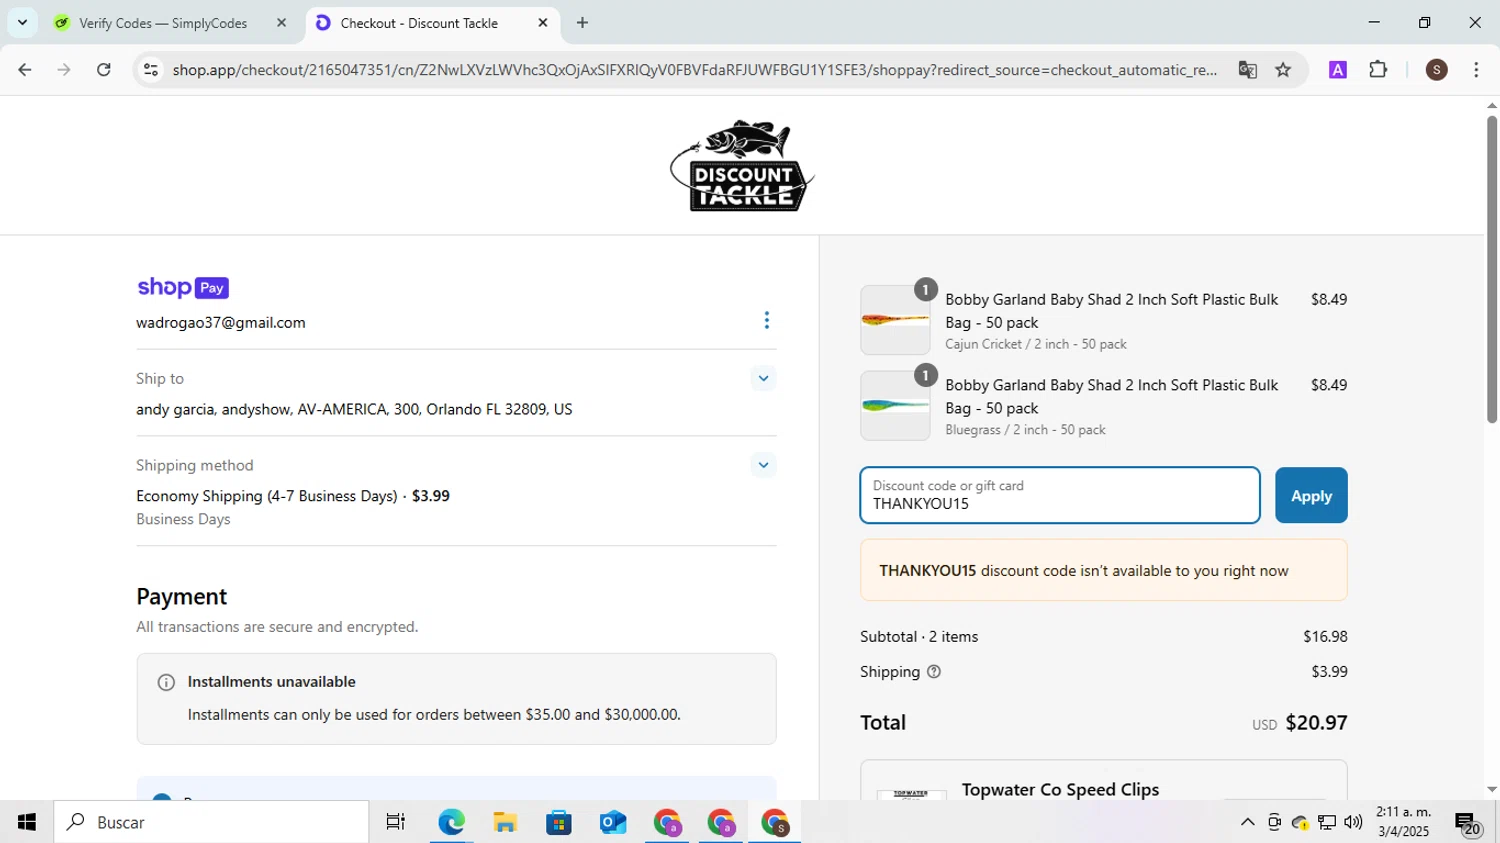Switch to Verify Codes — SimplyCodes tab

point(162,23)
